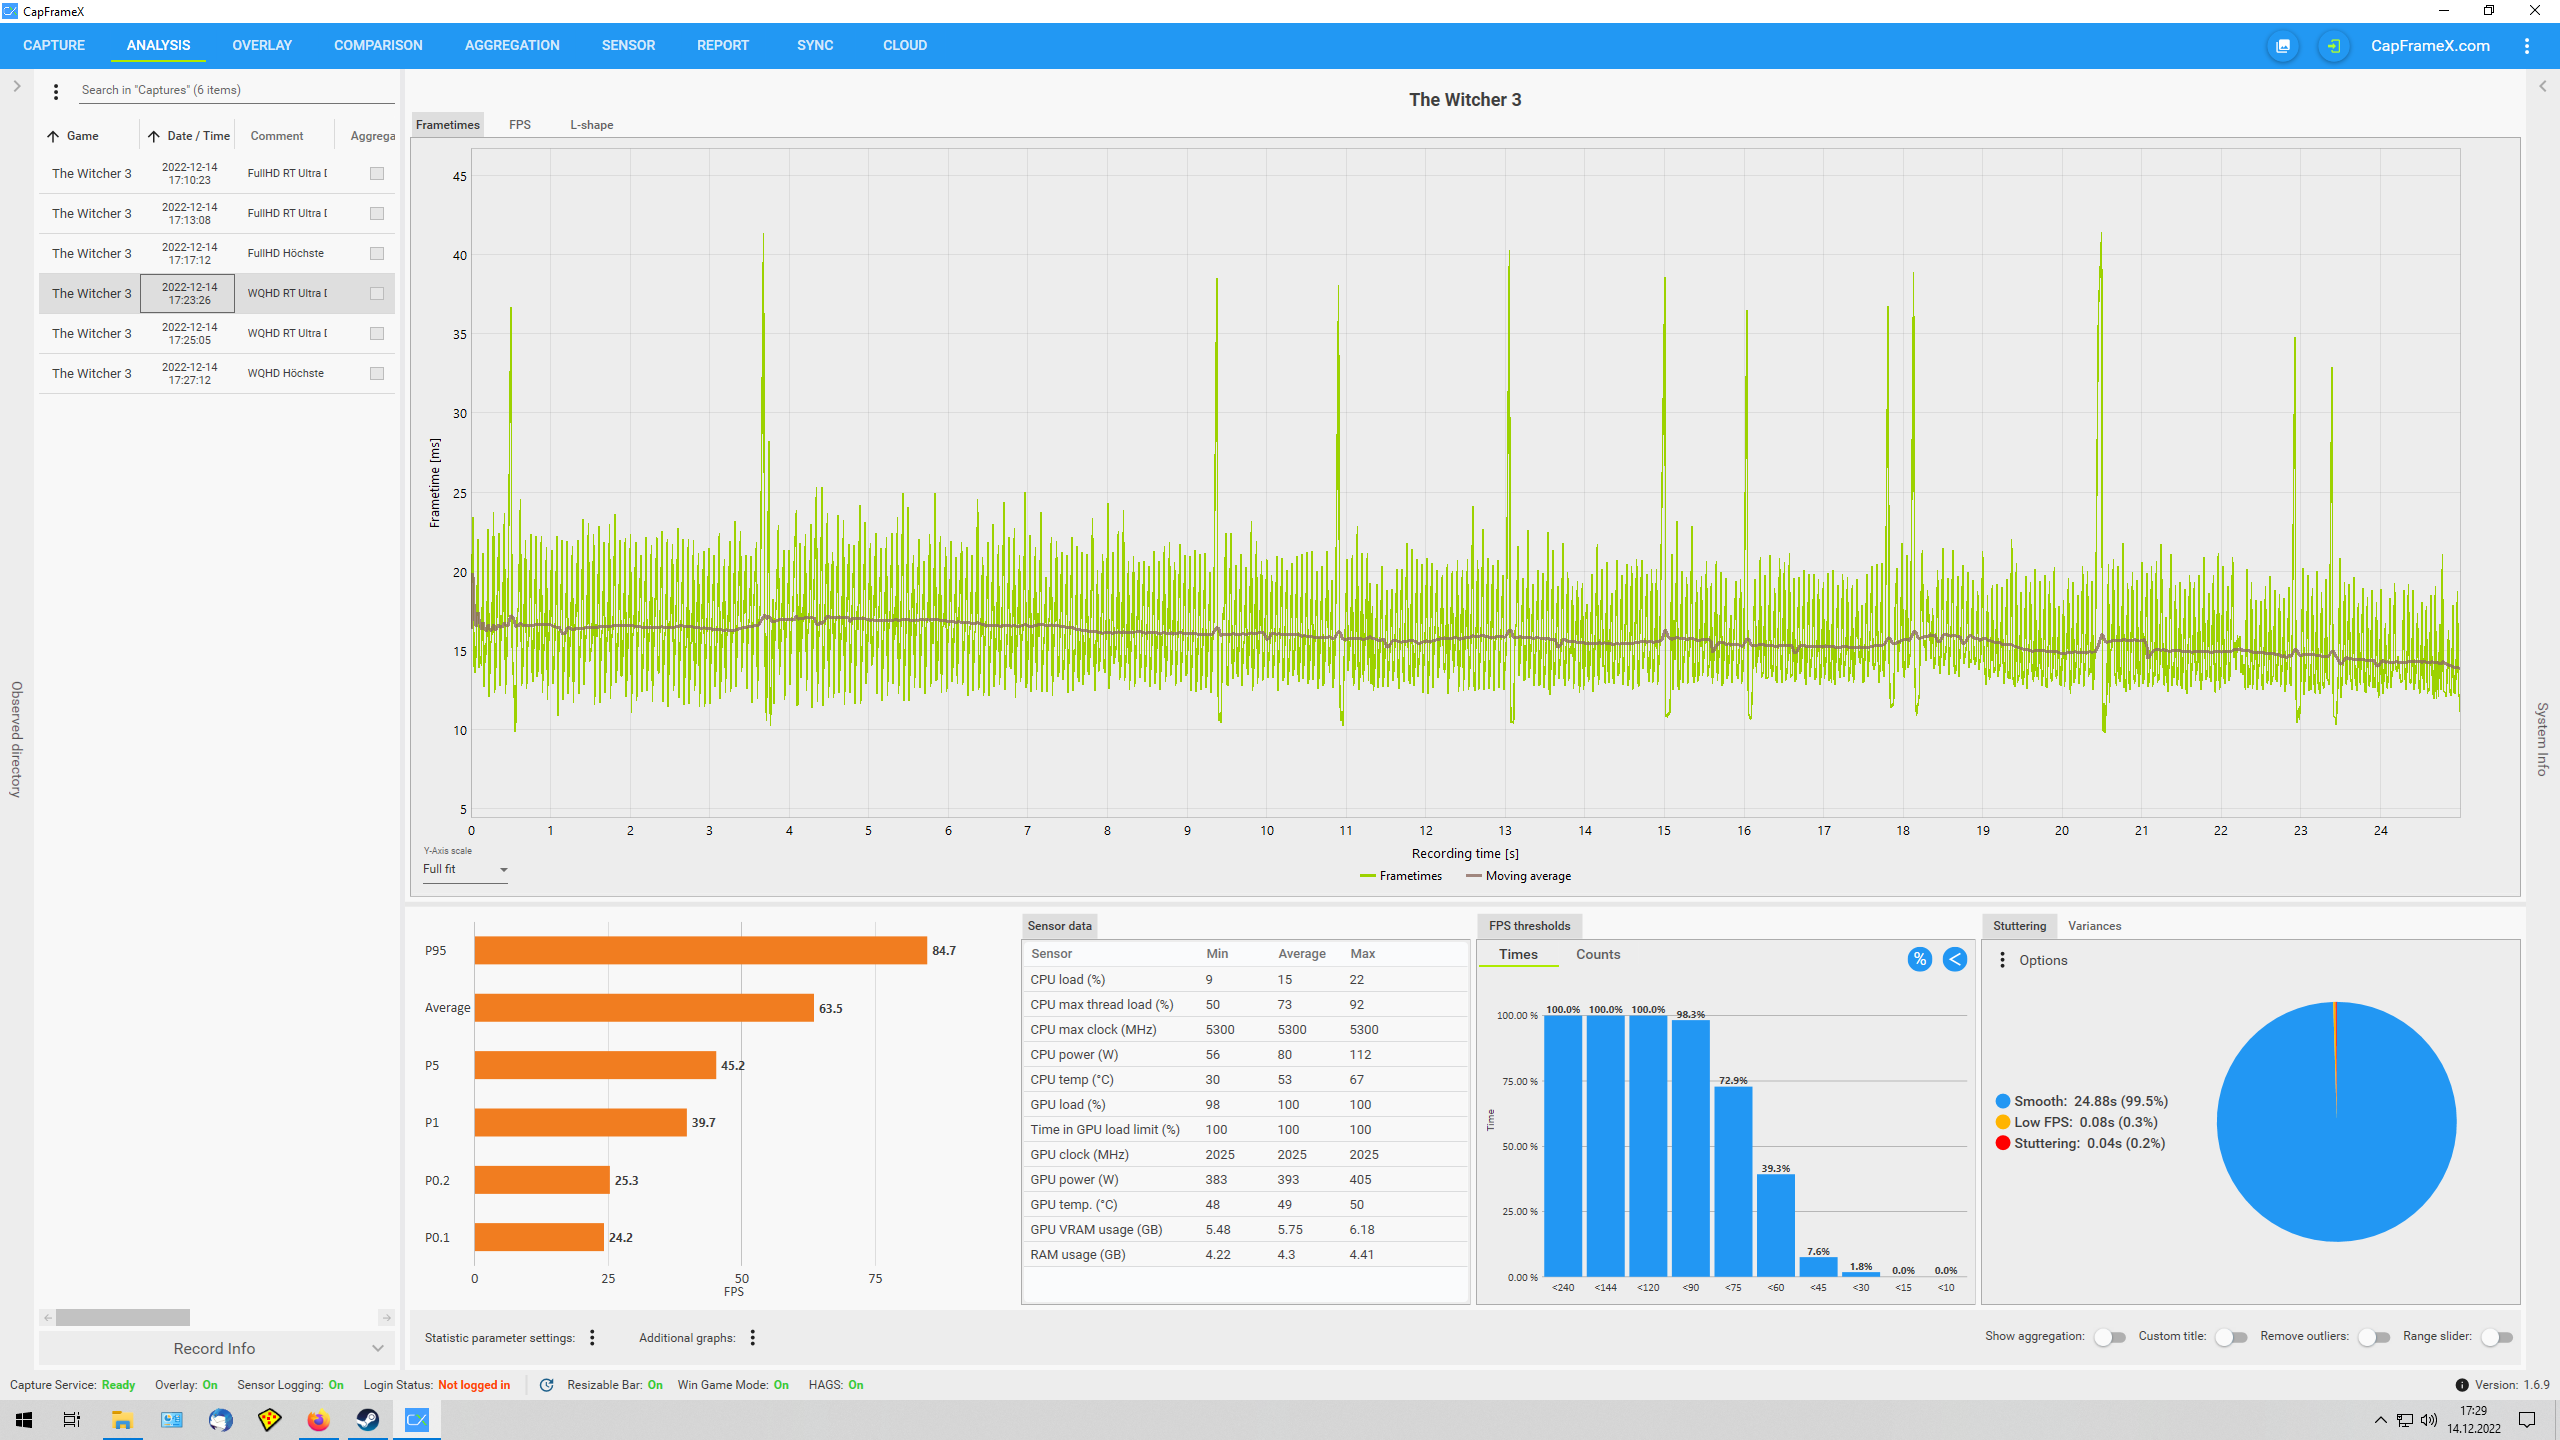The width and height of the screenshot is (2560, 1440).
Task: Click the SENSOR navigation icon in toolbar
Action: pyautogui.click(x=628, y=44)
